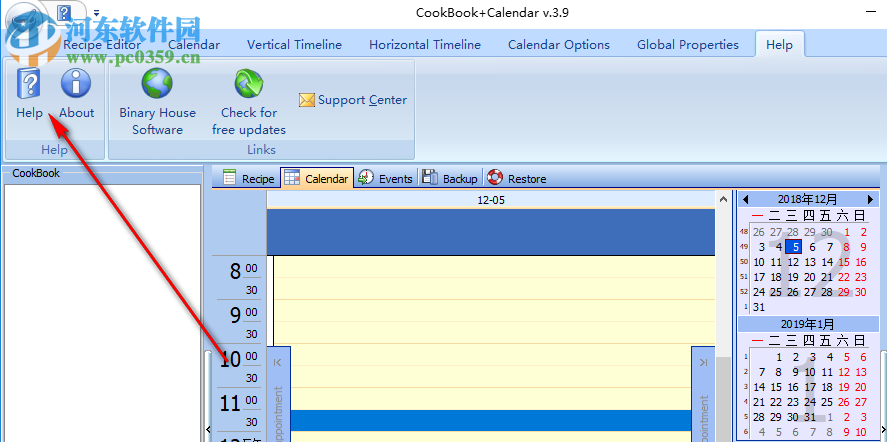Image resolution: width=887 pixels, height=442 pixels.
Task: Select December 22 in mini calendar
Action: [x=843, y=277]
